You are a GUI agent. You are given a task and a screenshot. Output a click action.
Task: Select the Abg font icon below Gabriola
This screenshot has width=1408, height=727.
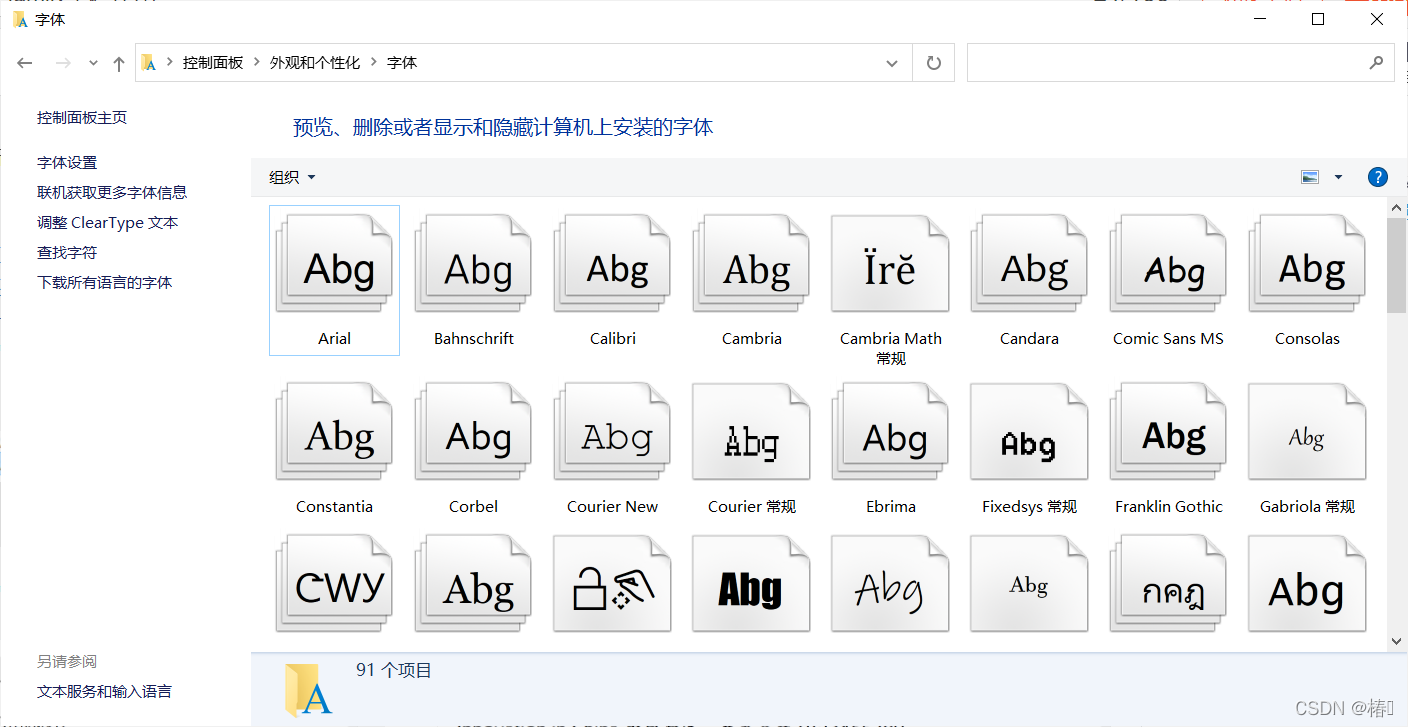pyautogui.click(x=1307, y=584)
